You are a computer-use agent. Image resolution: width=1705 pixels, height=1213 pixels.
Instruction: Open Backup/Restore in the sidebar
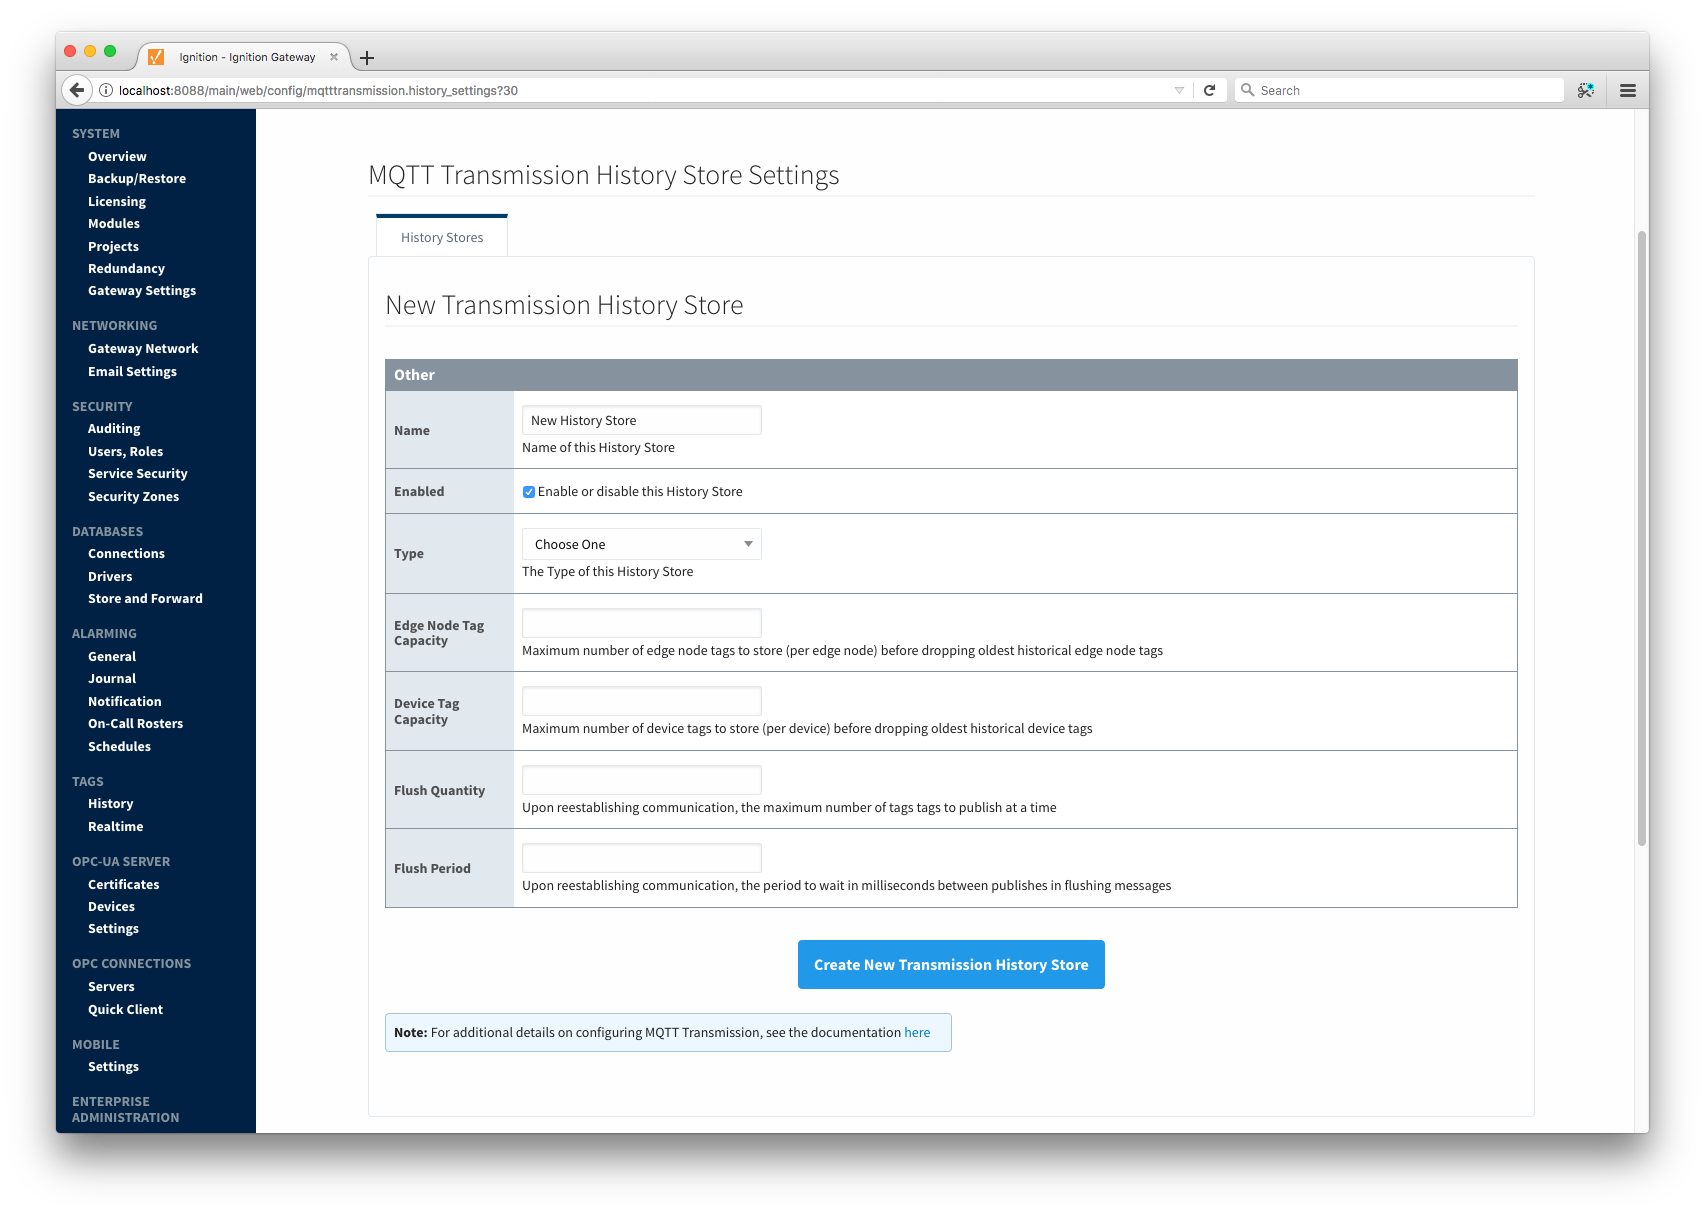tap(137, 179)
